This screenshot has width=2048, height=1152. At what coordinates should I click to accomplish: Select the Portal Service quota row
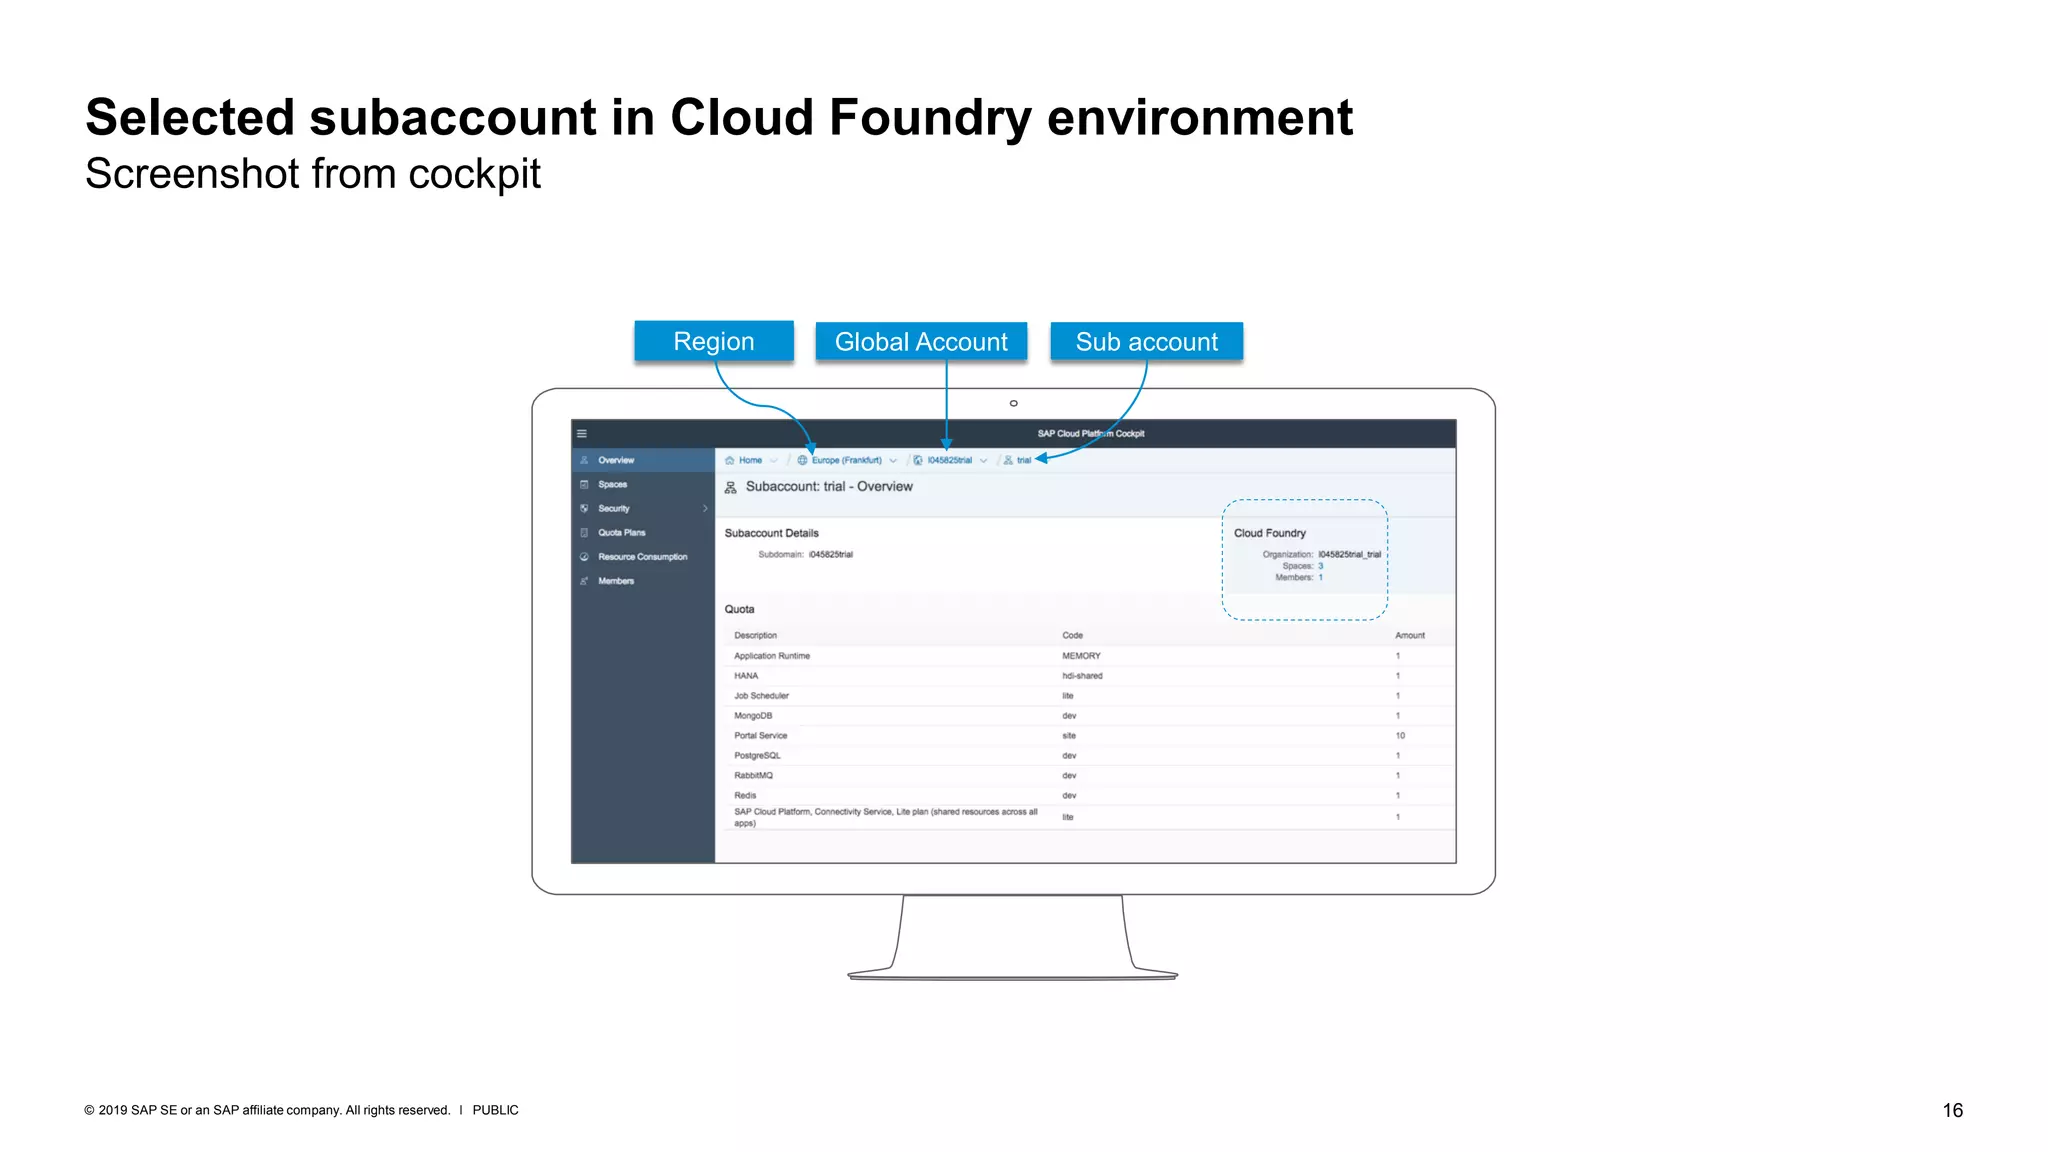(1088, 736)
